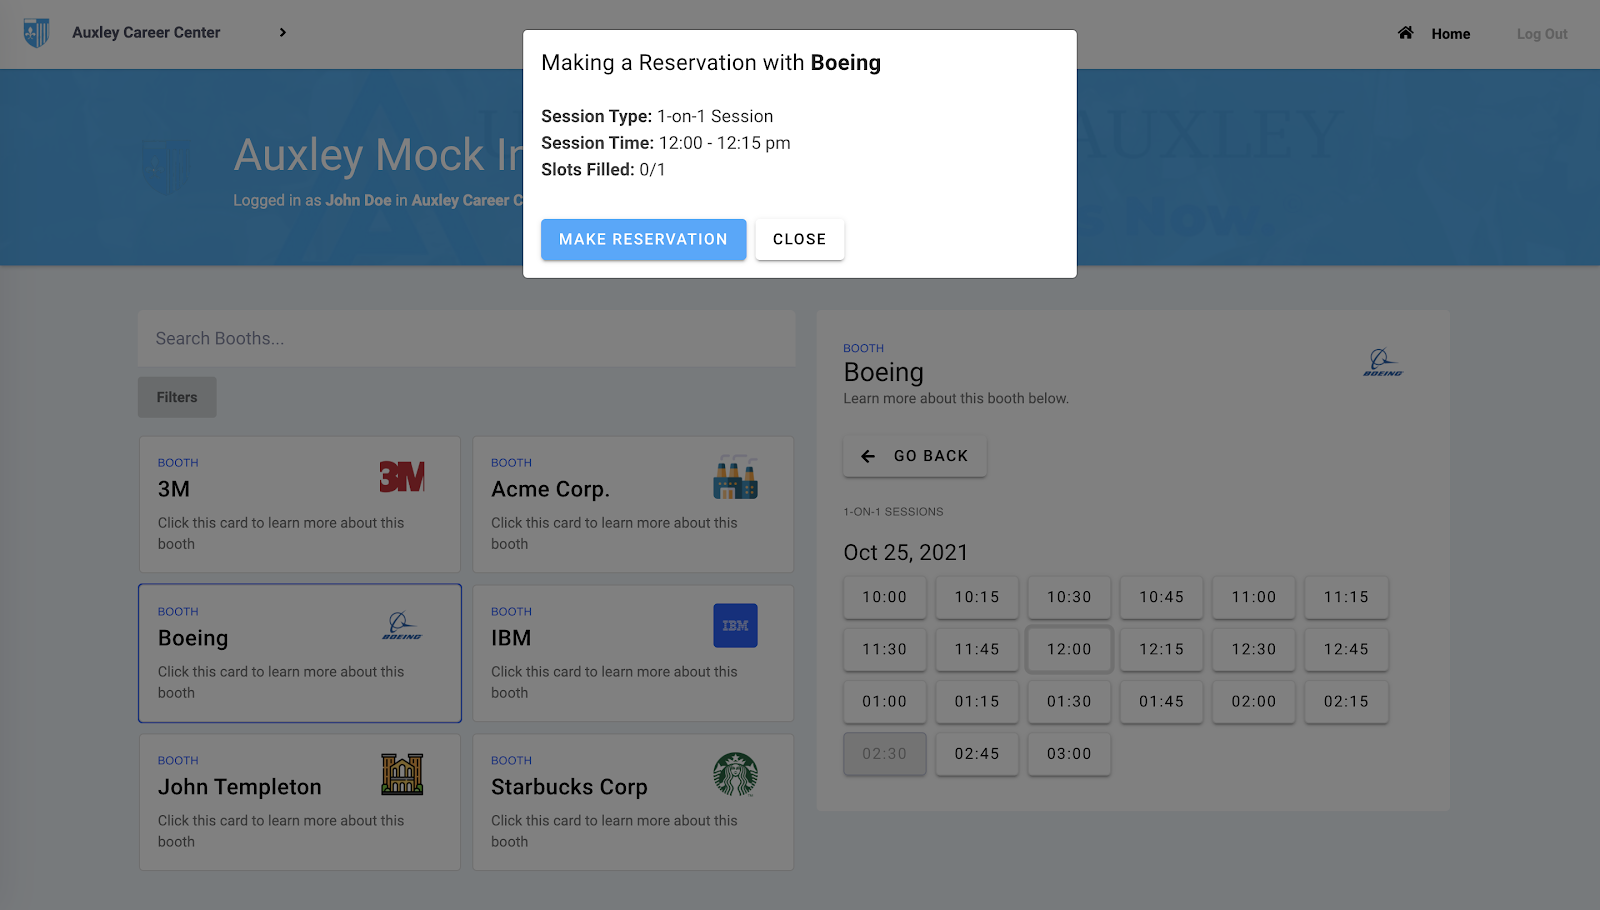This screenshot has height=910, width=1600.
Task: Dismiss the dialog with Close button
Action: point(800,240)
